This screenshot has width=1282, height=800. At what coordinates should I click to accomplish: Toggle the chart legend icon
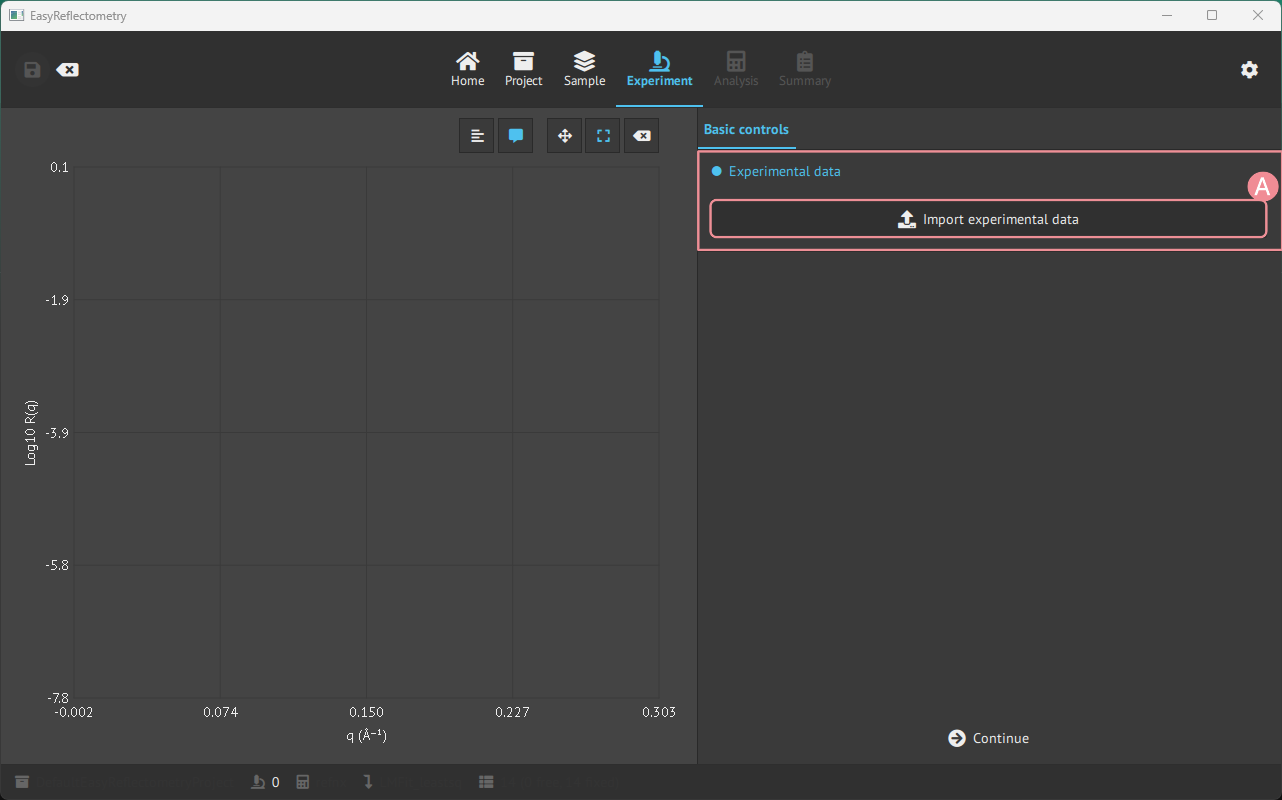[477, 136]
